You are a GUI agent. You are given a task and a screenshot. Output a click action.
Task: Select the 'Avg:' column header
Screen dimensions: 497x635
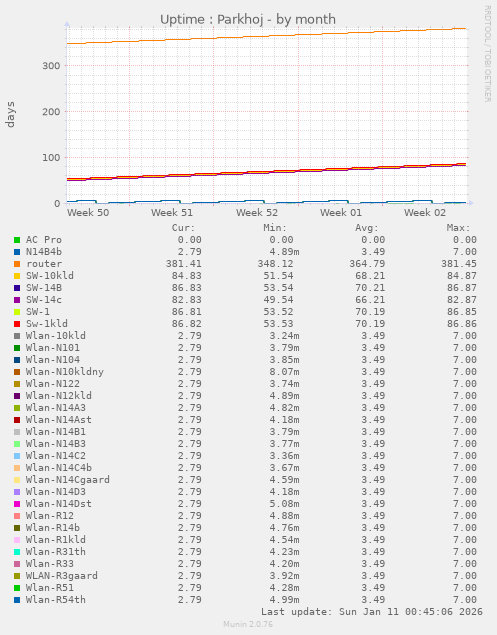367,228
